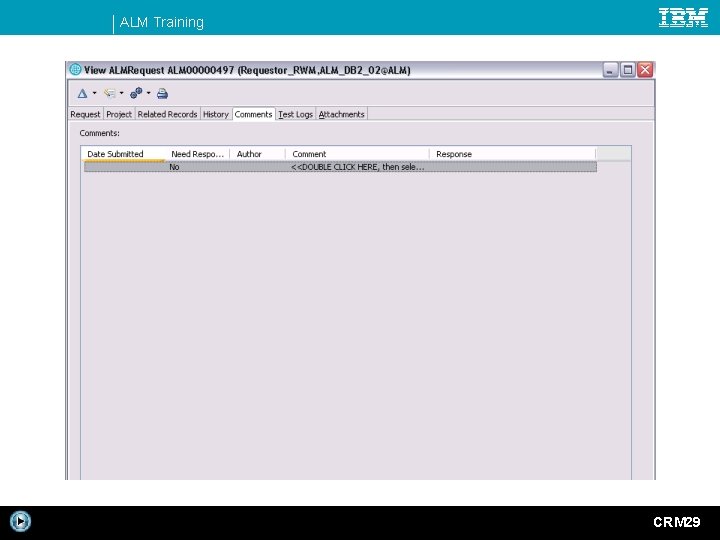Click the CRM29 slide label
This screenshot has width=720, height=540.
click(x=676, y=522)
